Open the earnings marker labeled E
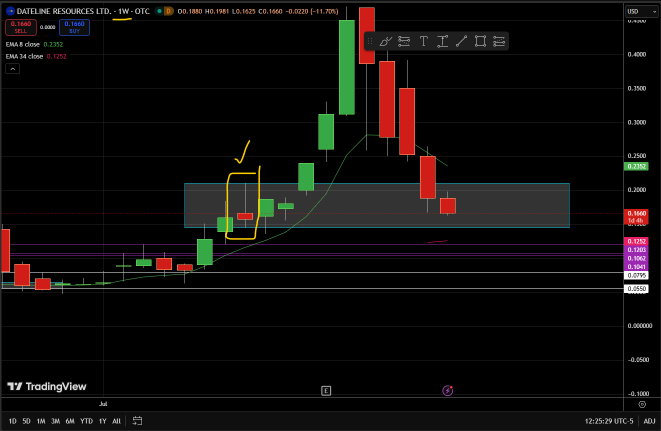This screenshot has height=431, width=661. pos(326,391)
